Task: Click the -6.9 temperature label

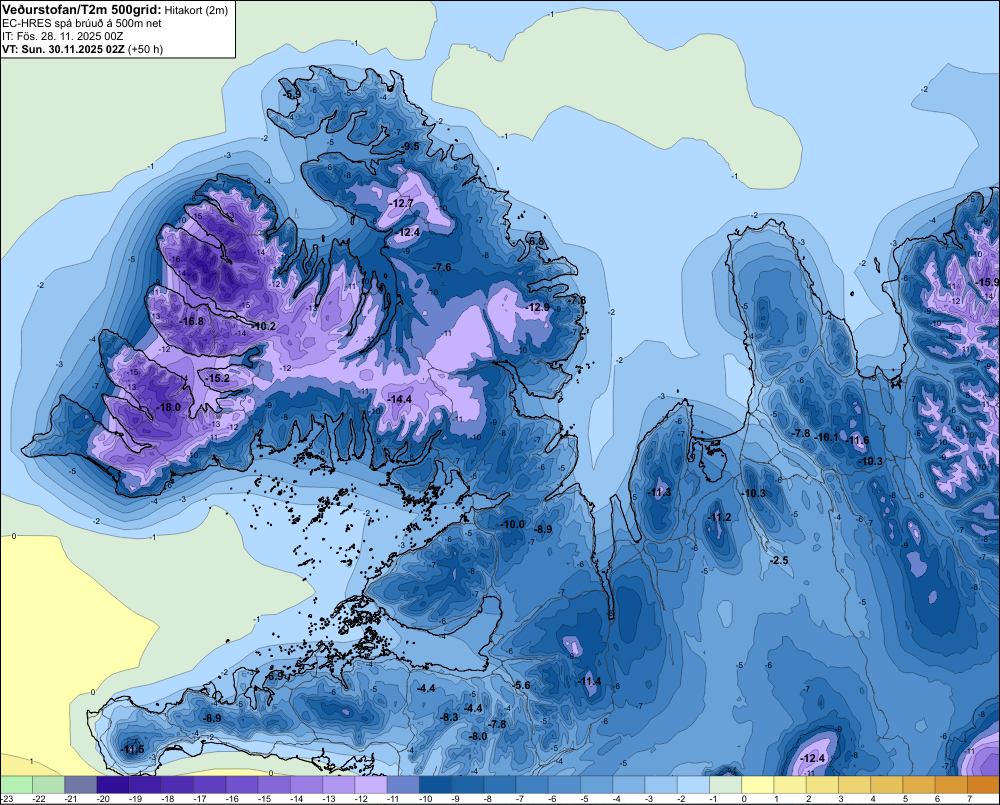Action: pos(275,676)
